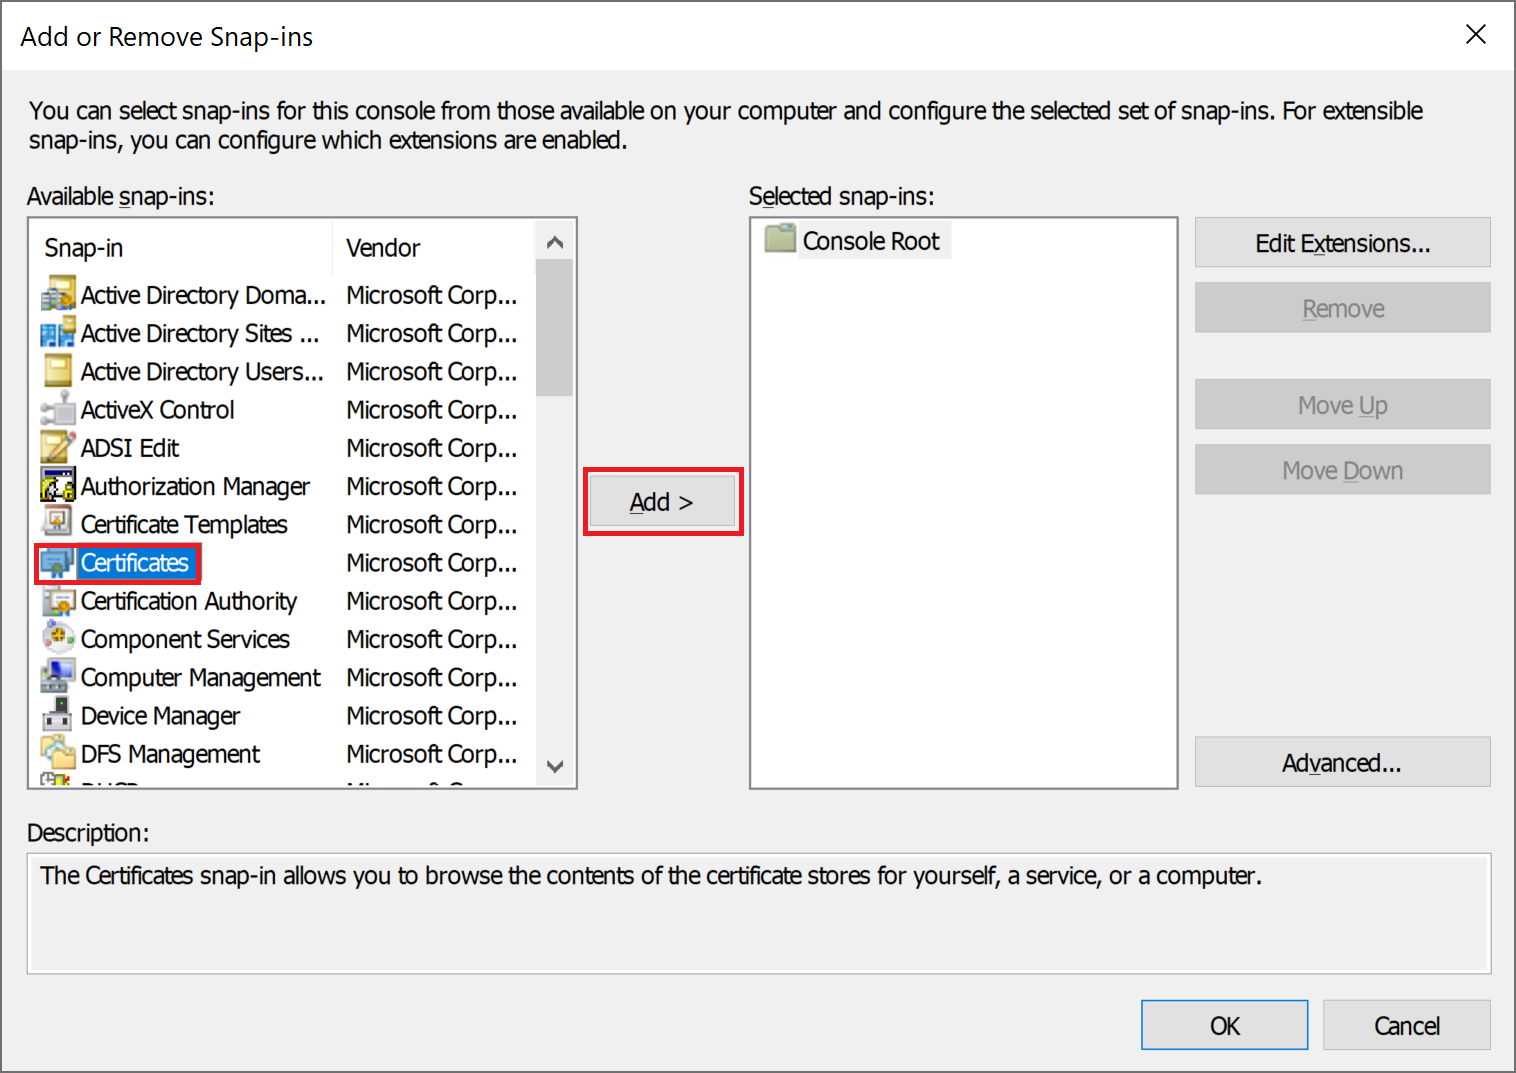The height and width of the screenshot is (1073, 1516).
Task: Choose Certification Authority from available snap-ins
Action: pos(188,601)
